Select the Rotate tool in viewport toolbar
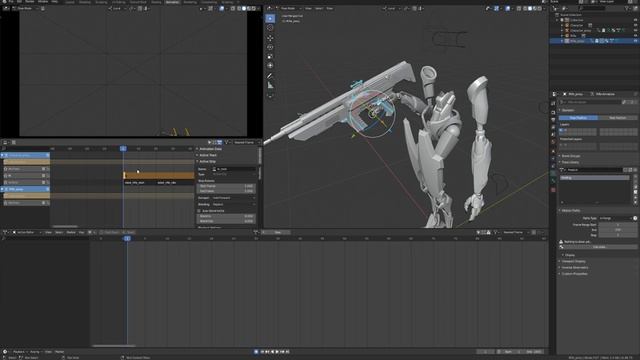Viewport: 640px width, 360px height. (270, 47)
